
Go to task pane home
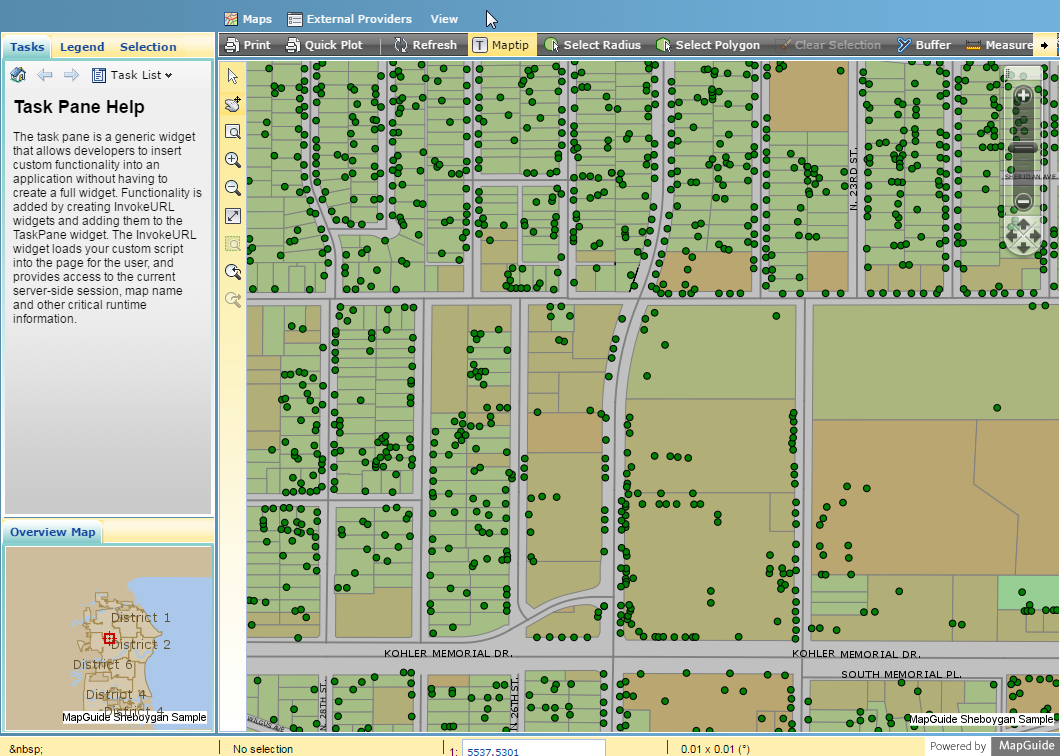(18, 74)
